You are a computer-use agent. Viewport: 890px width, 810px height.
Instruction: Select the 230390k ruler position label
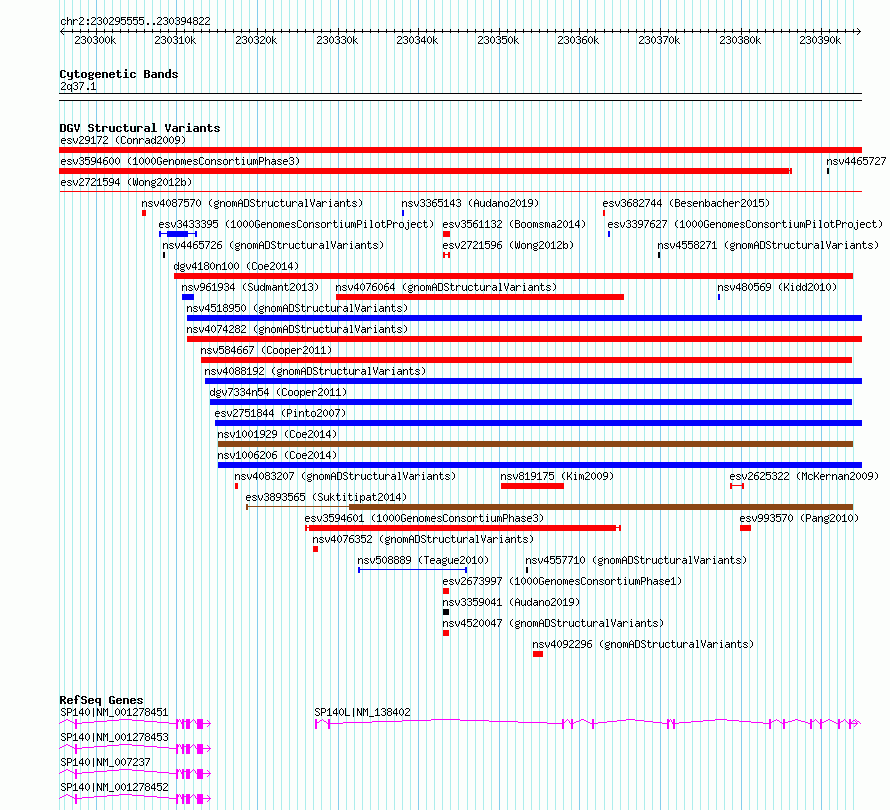[820, 40]
